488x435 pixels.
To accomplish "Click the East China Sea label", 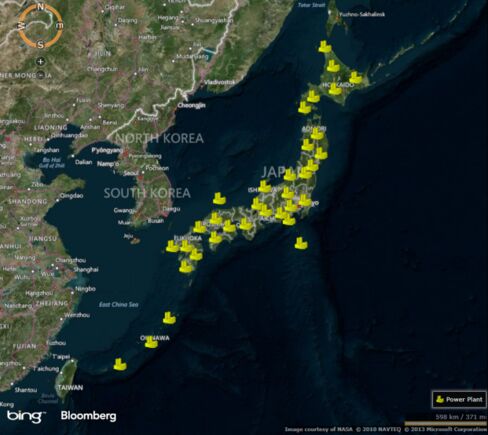I will [x=119, y=304].
